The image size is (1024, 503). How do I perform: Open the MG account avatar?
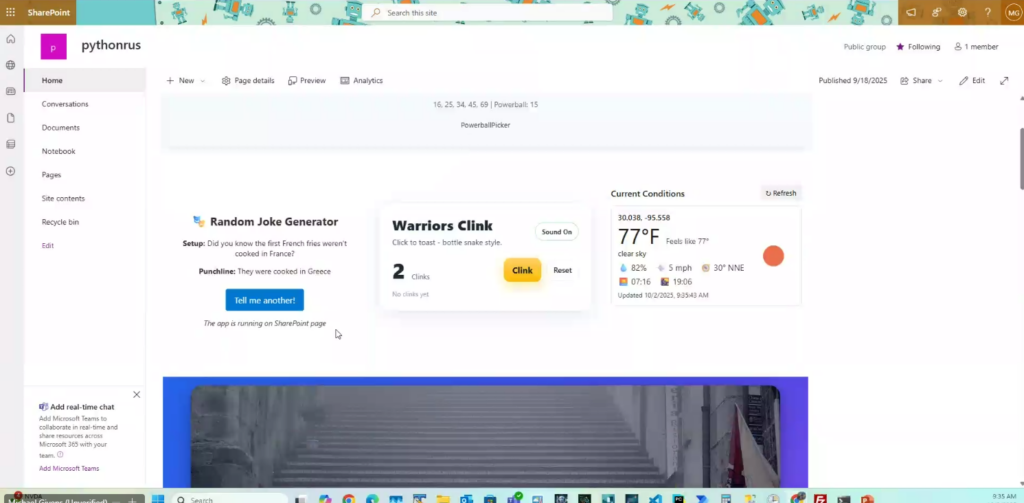click(x=1013, y=12)
